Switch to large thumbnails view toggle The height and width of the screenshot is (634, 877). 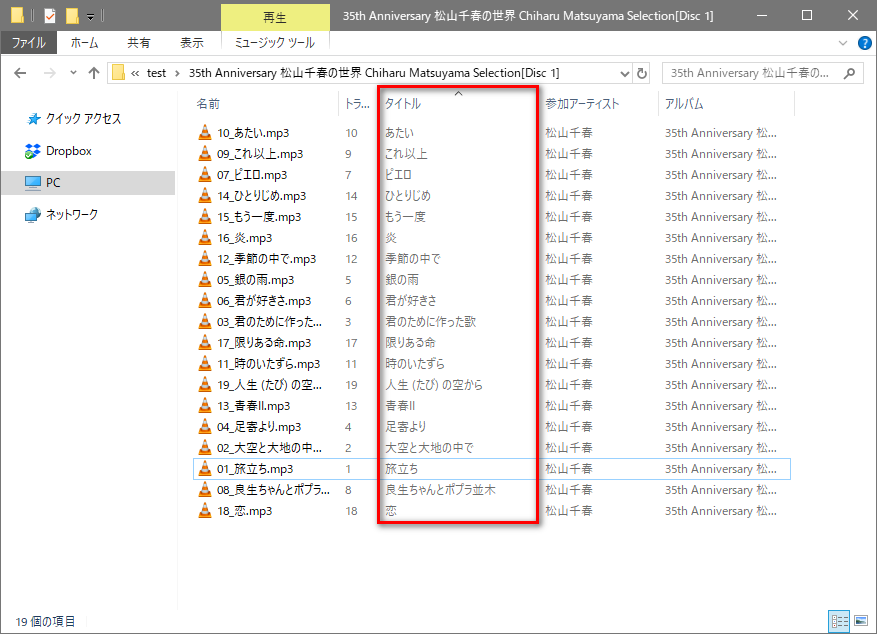click(861, 621)
